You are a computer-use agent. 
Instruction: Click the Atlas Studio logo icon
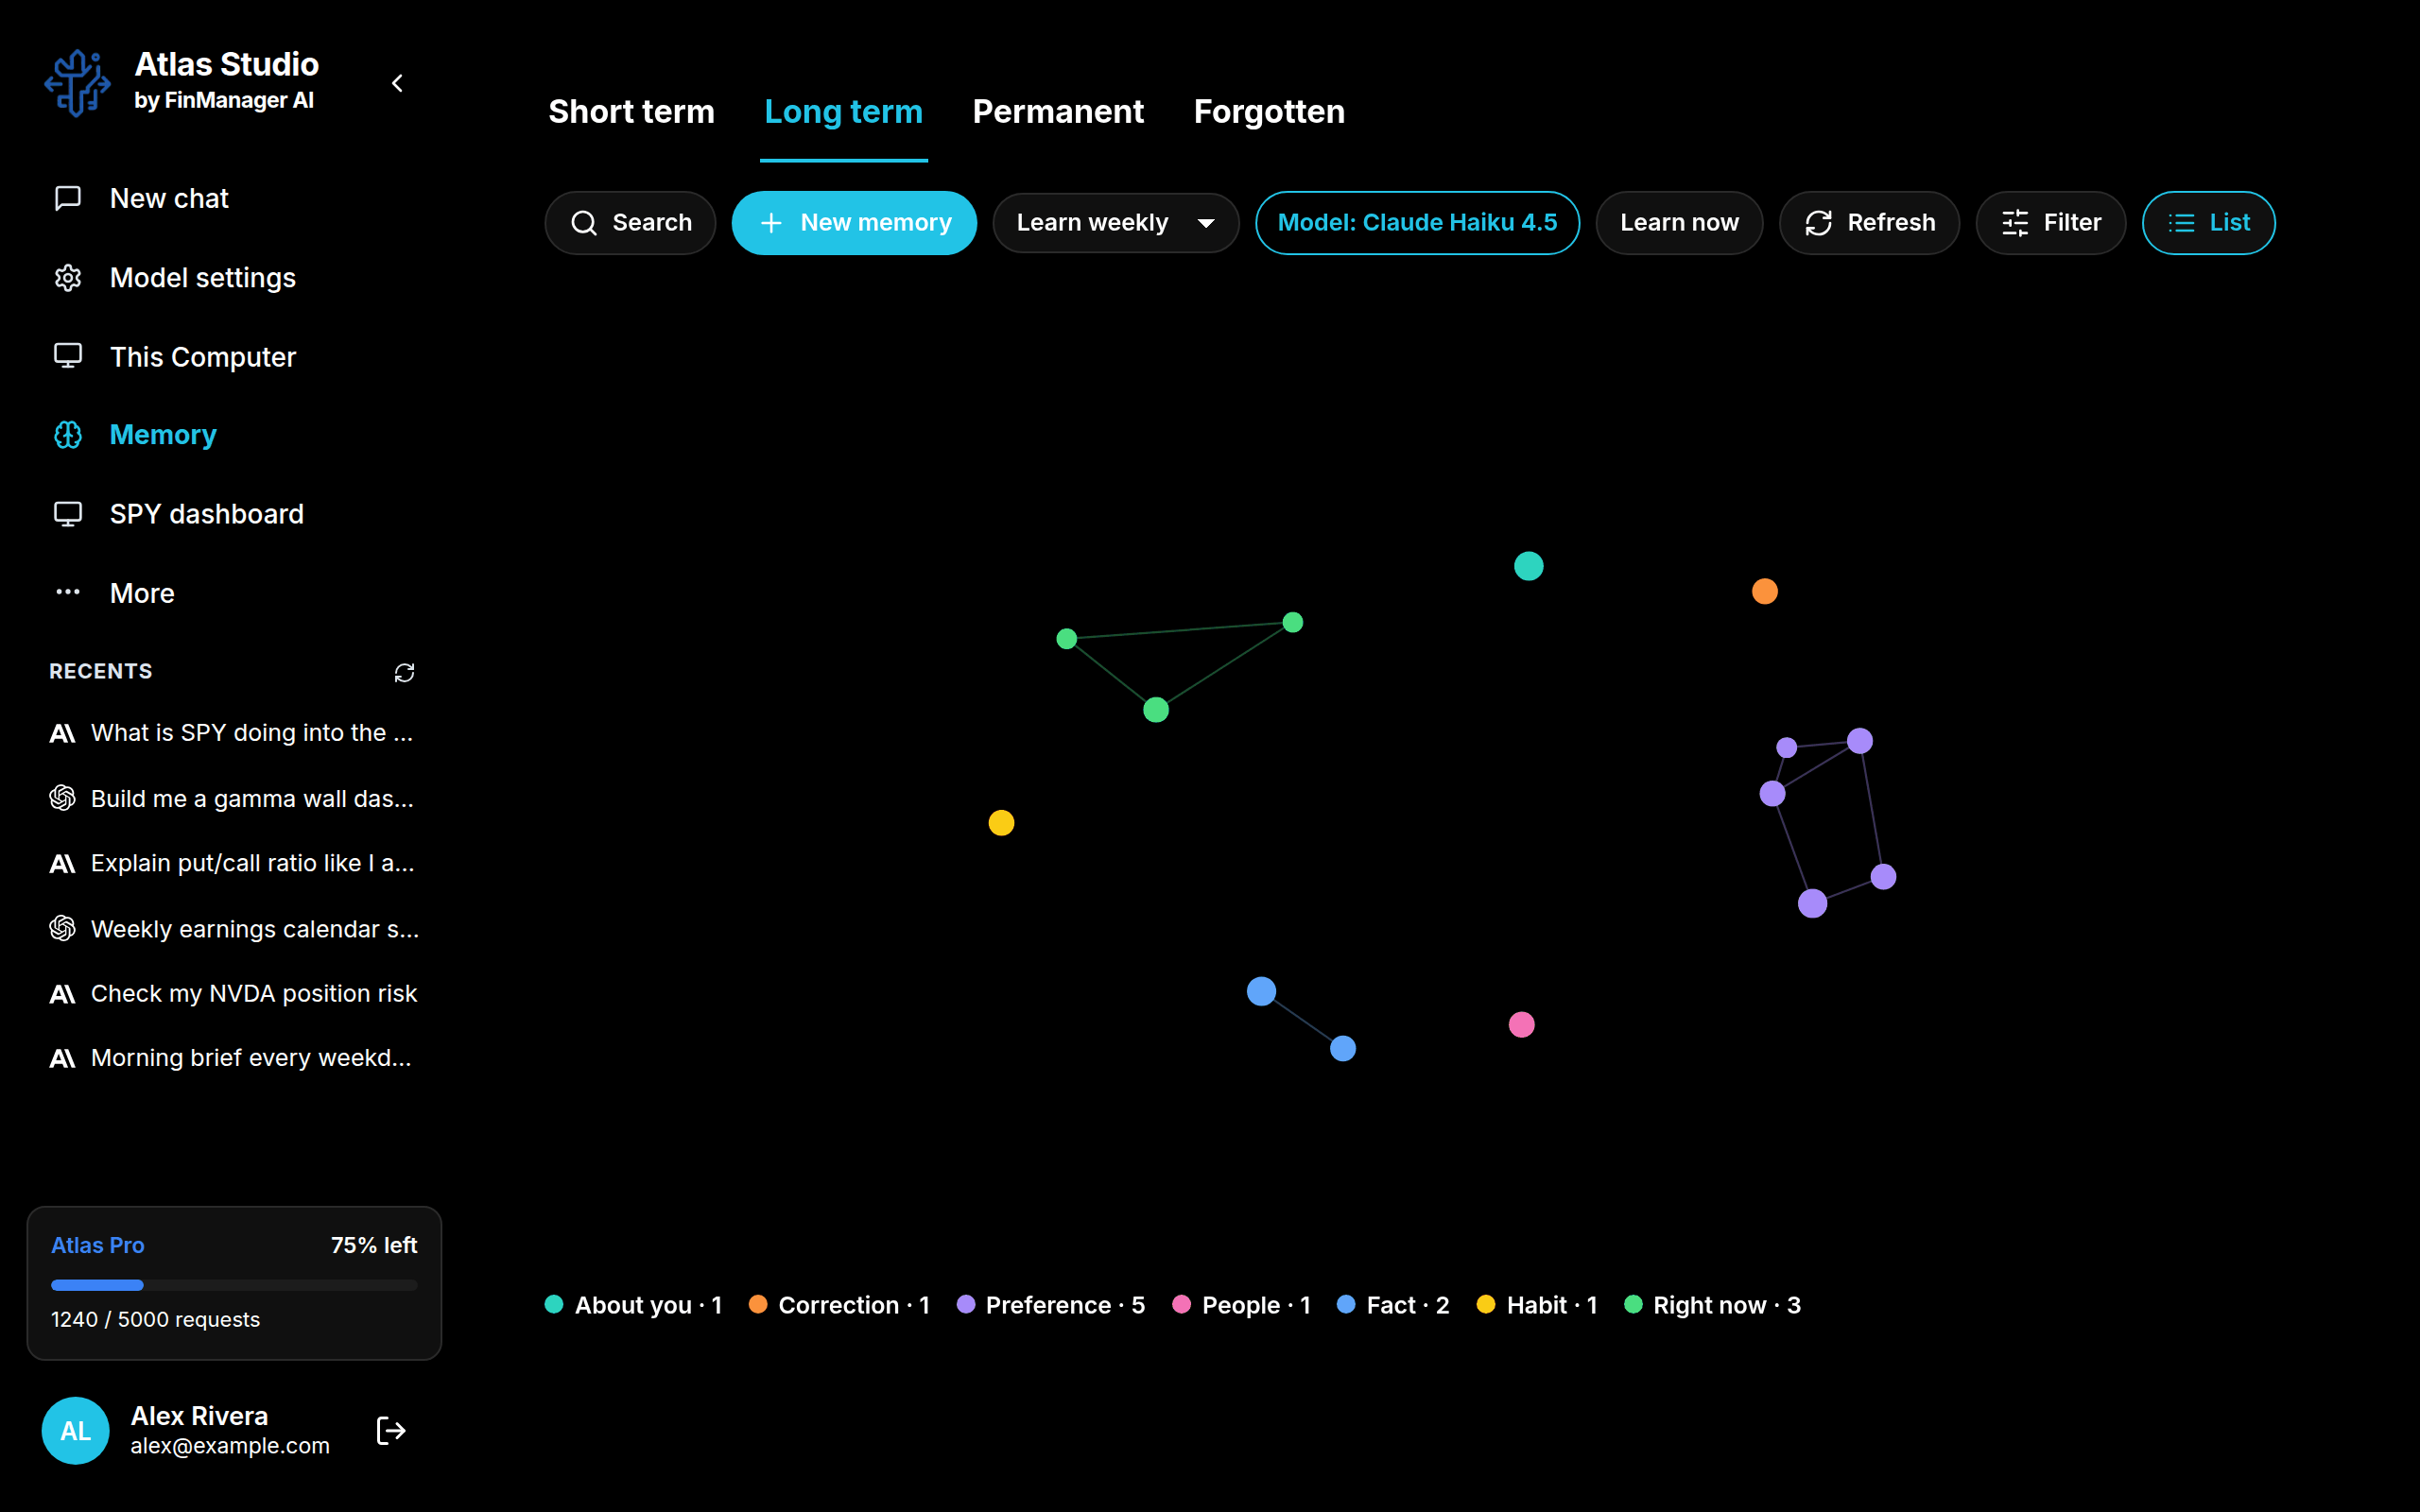(78, 83)
